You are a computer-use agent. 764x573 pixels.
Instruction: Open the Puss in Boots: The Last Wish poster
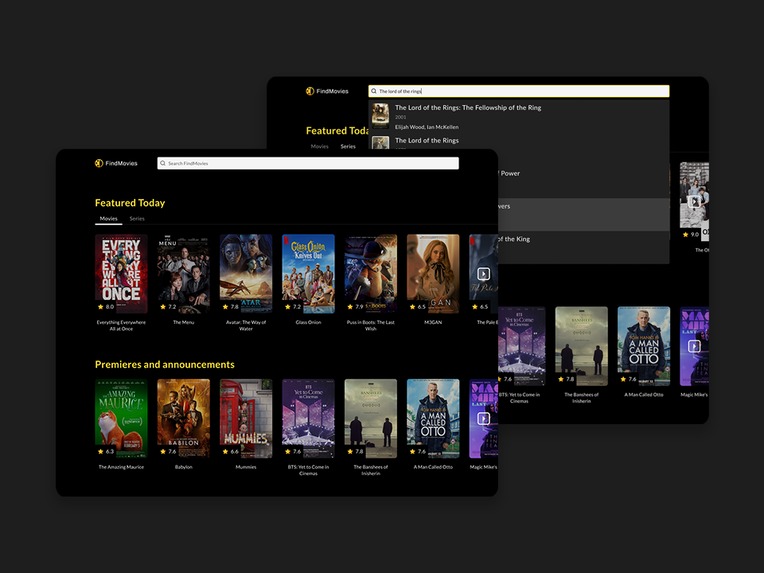click(371, 274)
